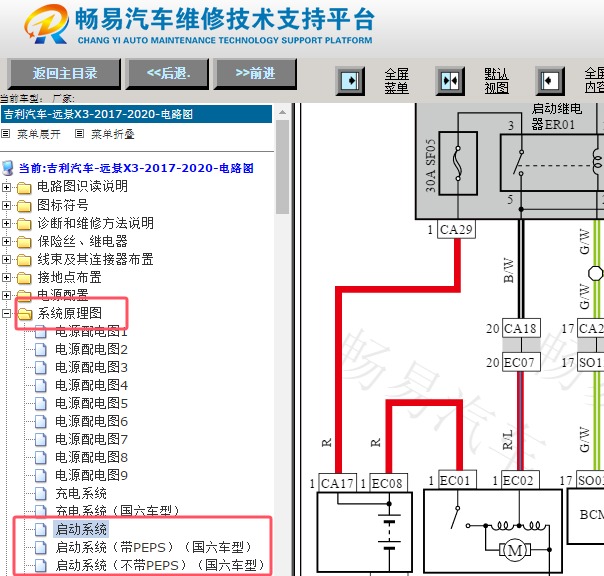Select the 系统原理图 folder label

(70, 313)
